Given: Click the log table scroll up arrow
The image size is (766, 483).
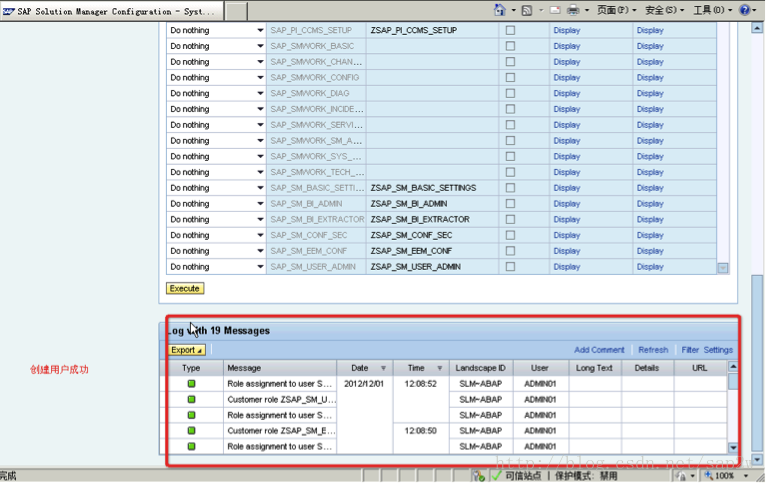Looking at the screenshot, I should click(x=733, y=366).
